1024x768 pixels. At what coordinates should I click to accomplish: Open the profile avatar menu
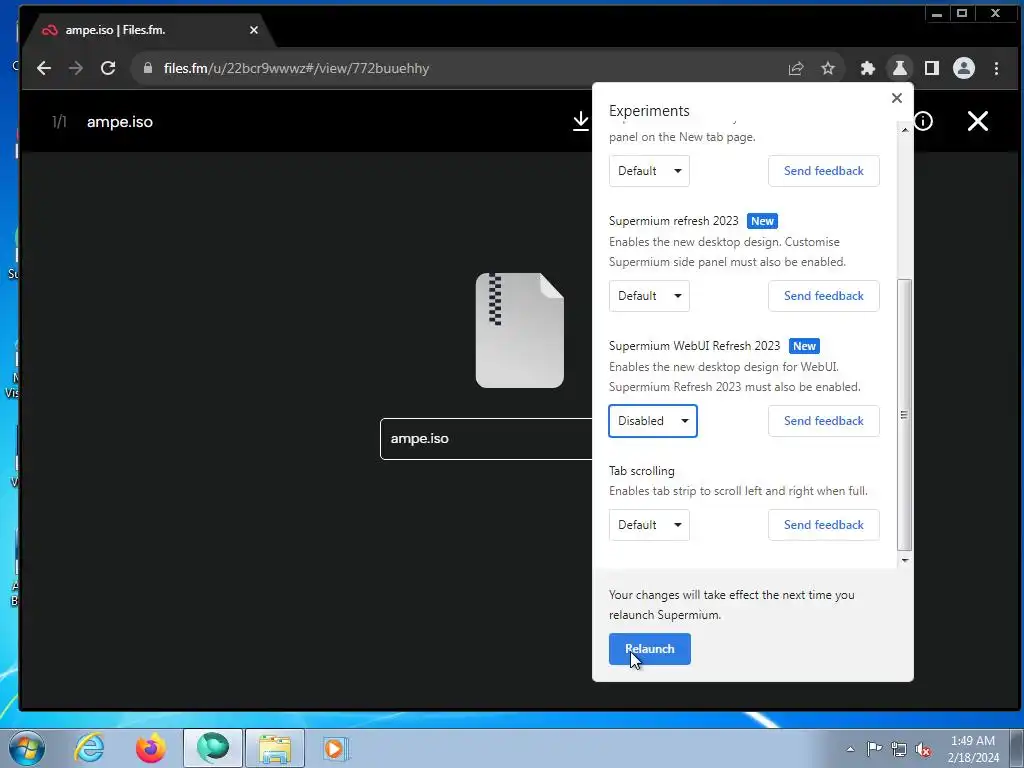tap(964, 68)
